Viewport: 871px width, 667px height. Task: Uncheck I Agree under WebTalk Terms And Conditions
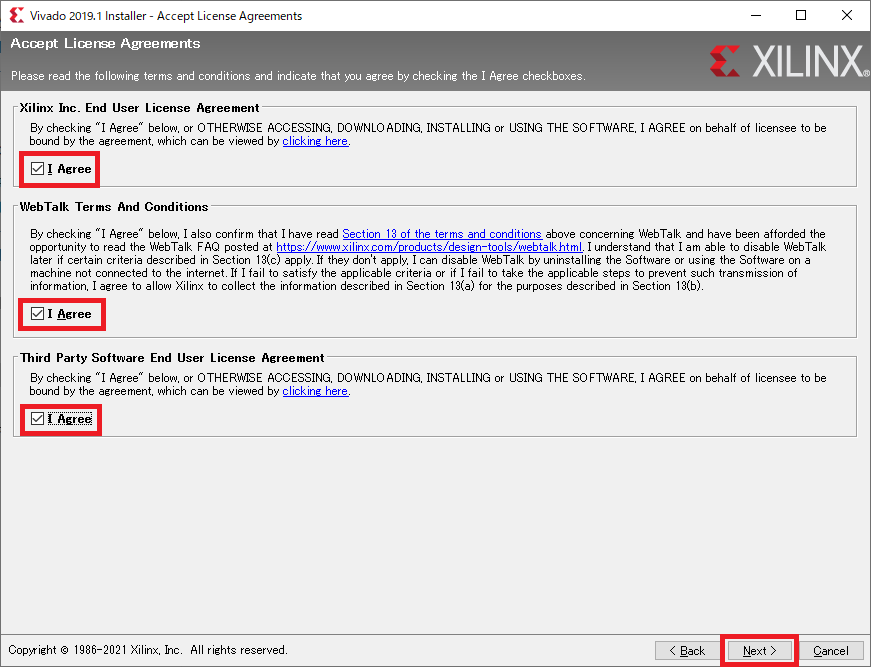38,314
